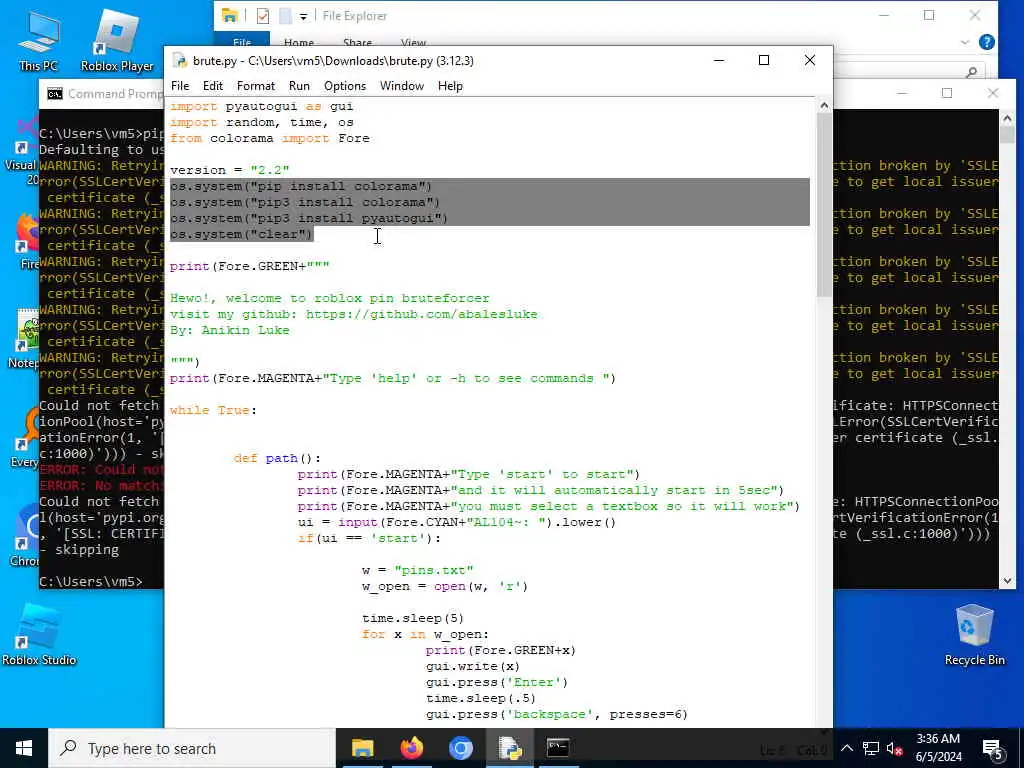Click the 'time.sleep(5)' line
The height and width of the screenshot is (768, 1024).
[x=413, y=618]
